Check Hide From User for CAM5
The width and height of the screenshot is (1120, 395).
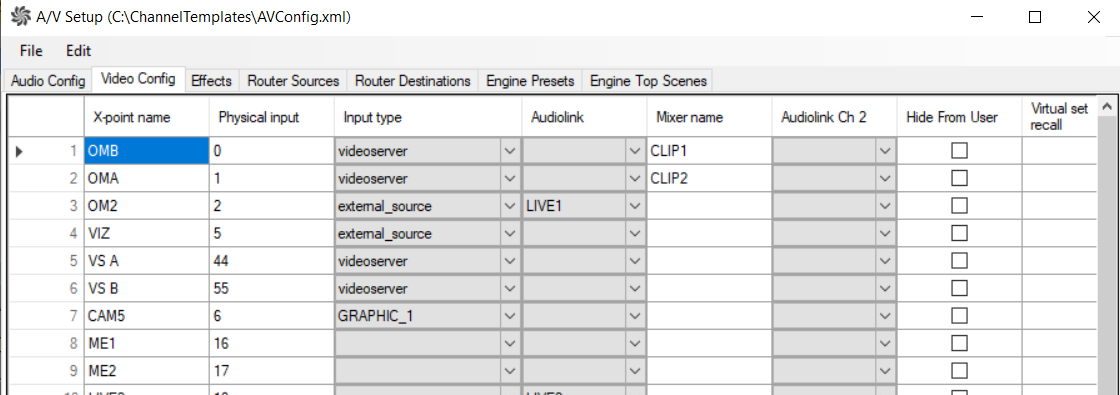pyautogui.click(x=959, y=315)
